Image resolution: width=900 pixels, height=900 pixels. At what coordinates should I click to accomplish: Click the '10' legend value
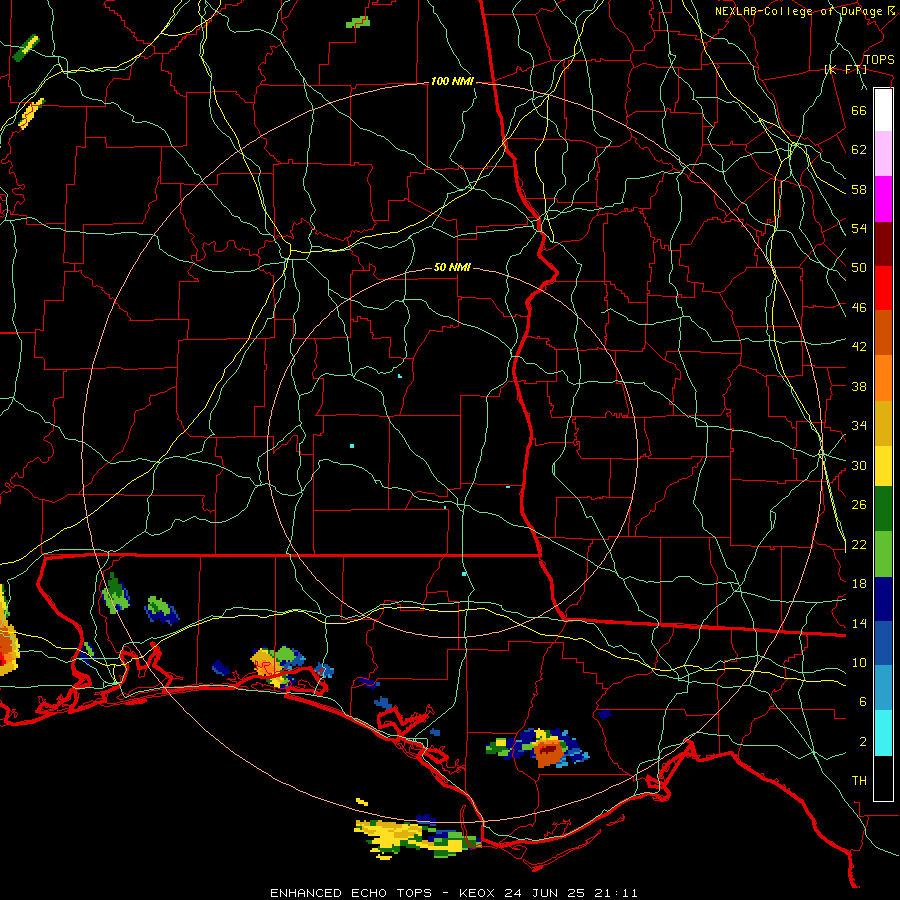click(x=859, y=662)
